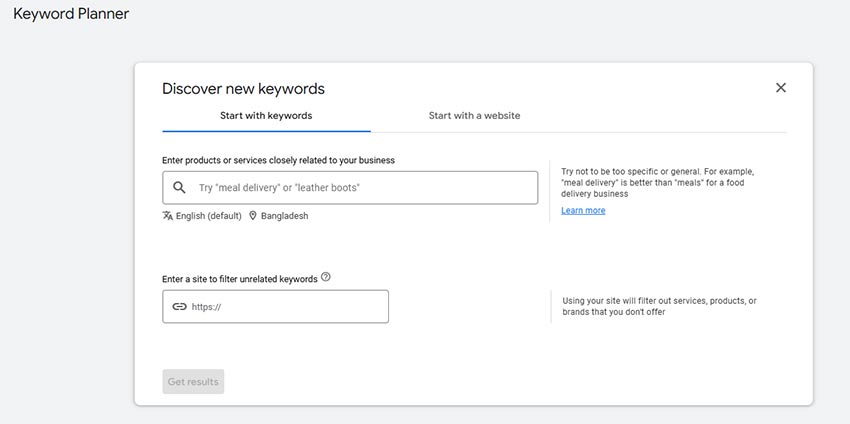The height and width of the screenshot is (424, 850).
Task: Change the English (default) language setting
Action: [x=209, y=216]
